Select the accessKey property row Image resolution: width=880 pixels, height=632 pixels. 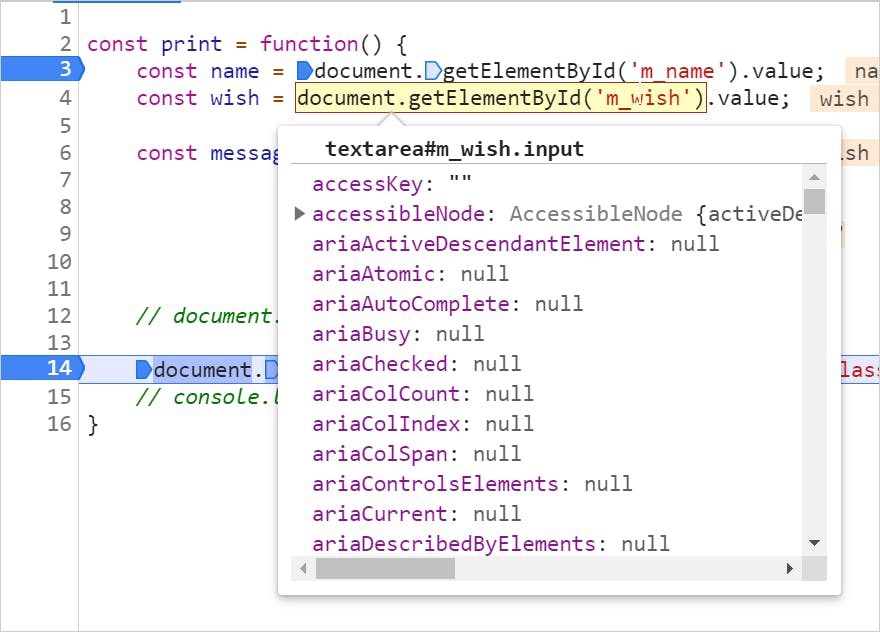pos(392,184)
